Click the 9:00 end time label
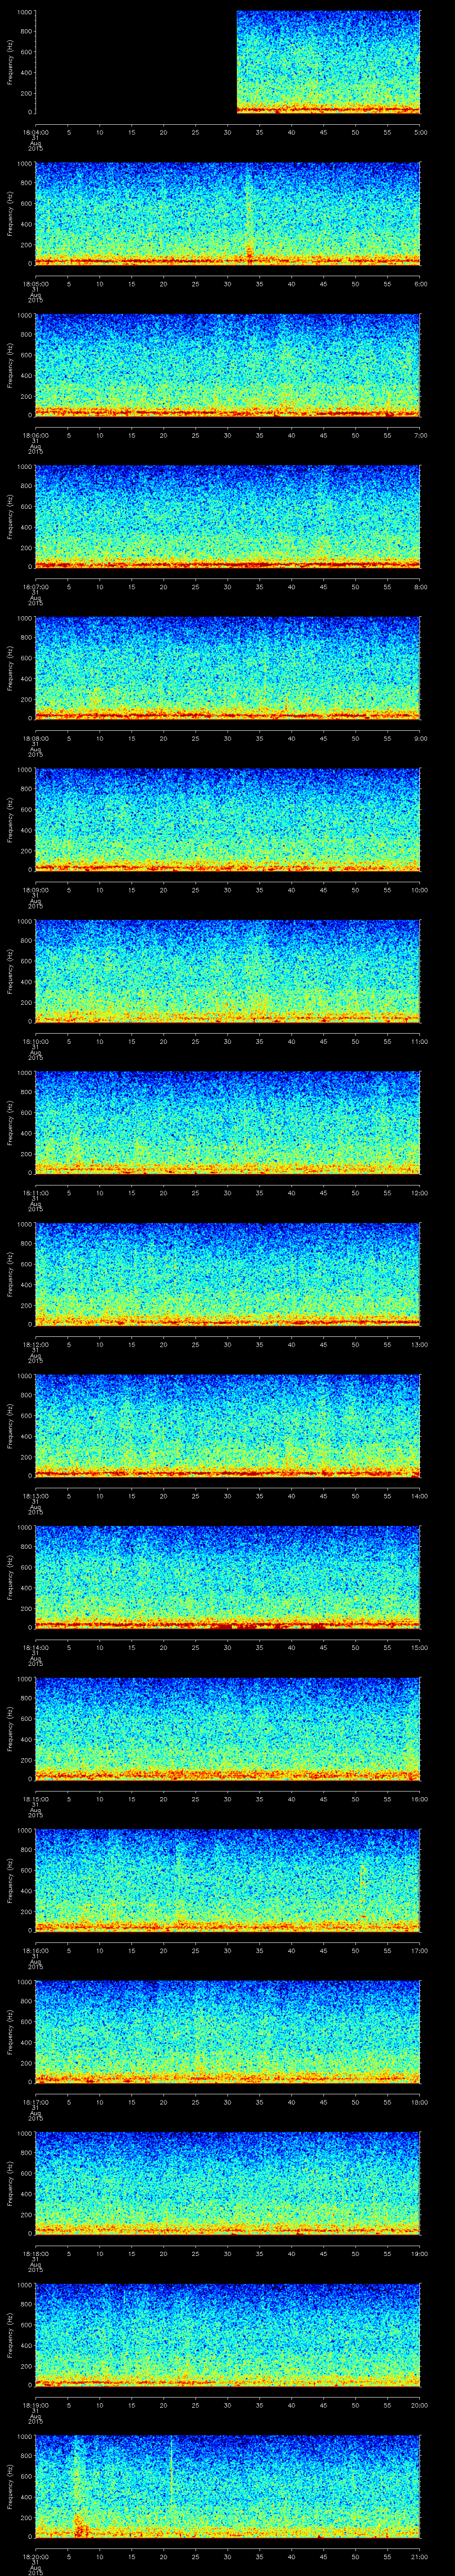 pos(420,738)
